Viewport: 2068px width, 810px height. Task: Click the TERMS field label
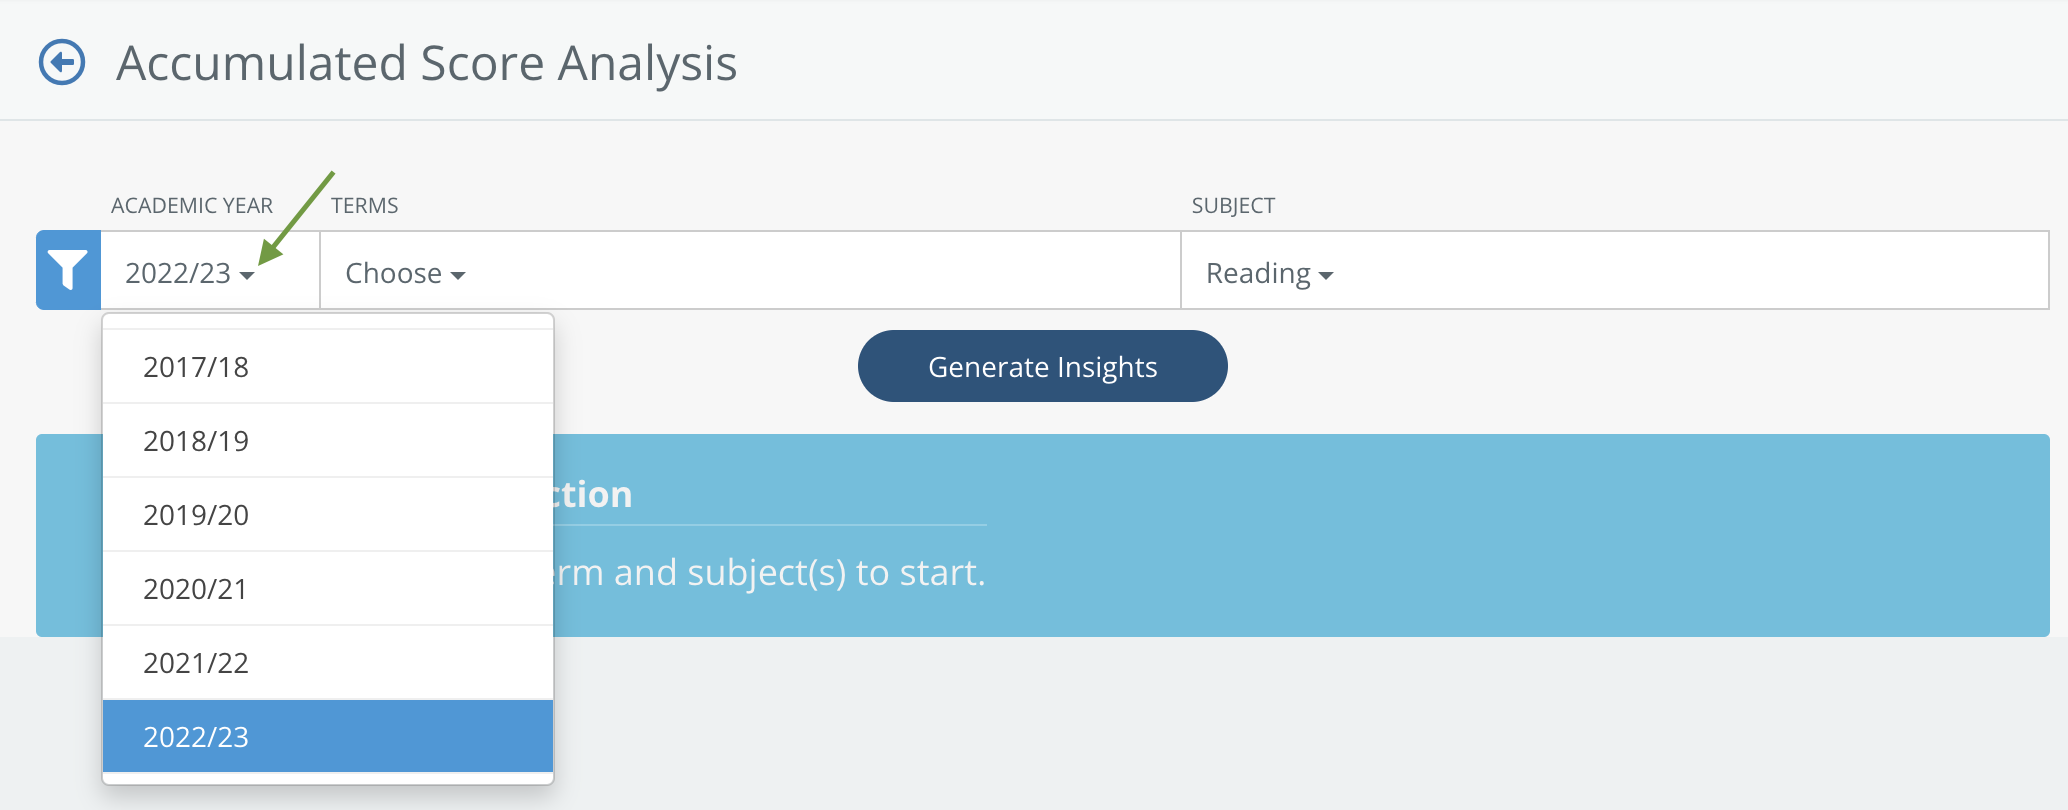365,206
